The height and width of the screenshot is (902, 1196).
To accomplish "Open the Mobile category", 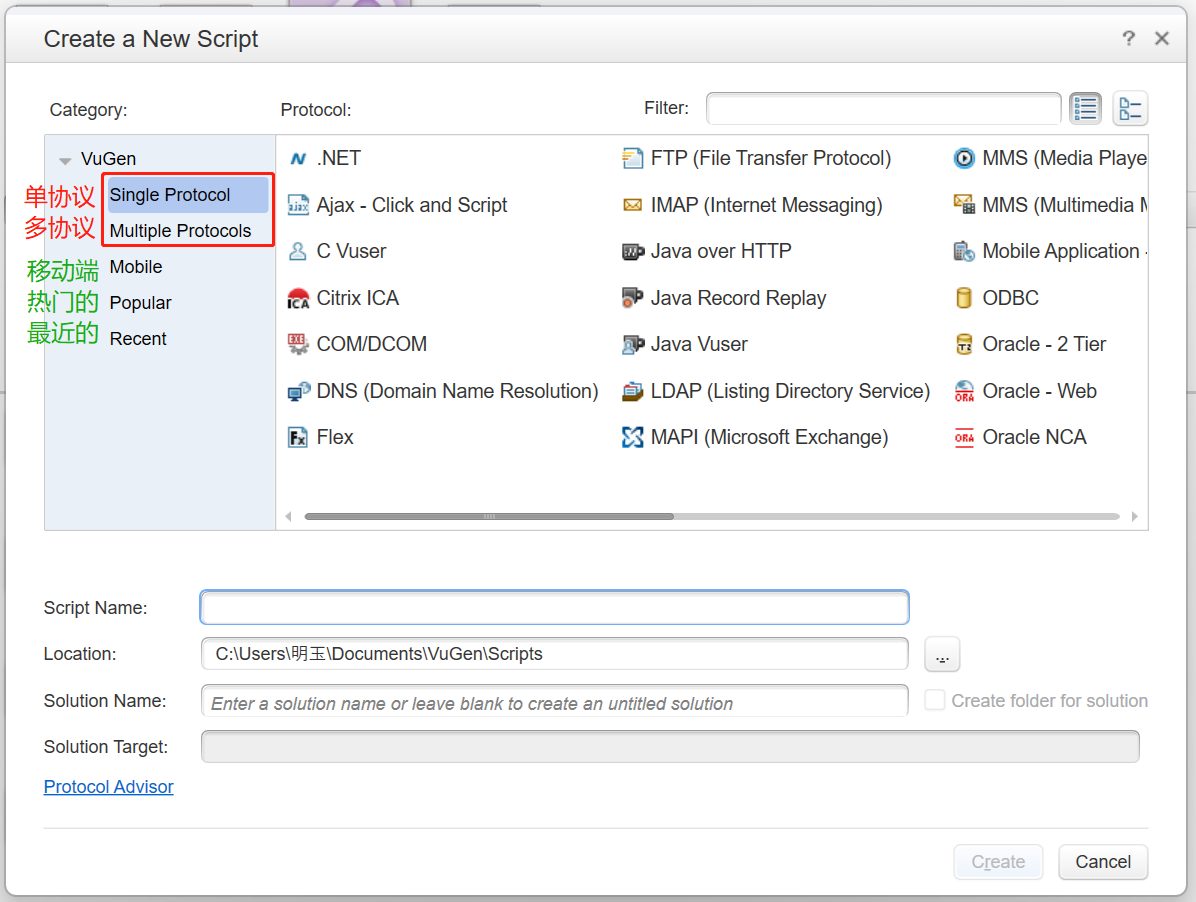I will (x=136, y=267).
